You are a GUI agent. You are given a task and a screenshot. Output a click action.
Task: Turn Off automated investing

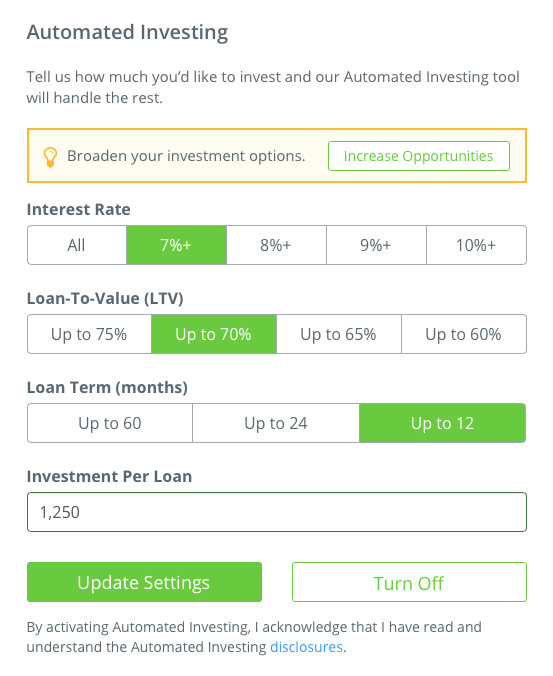point(409,582)
